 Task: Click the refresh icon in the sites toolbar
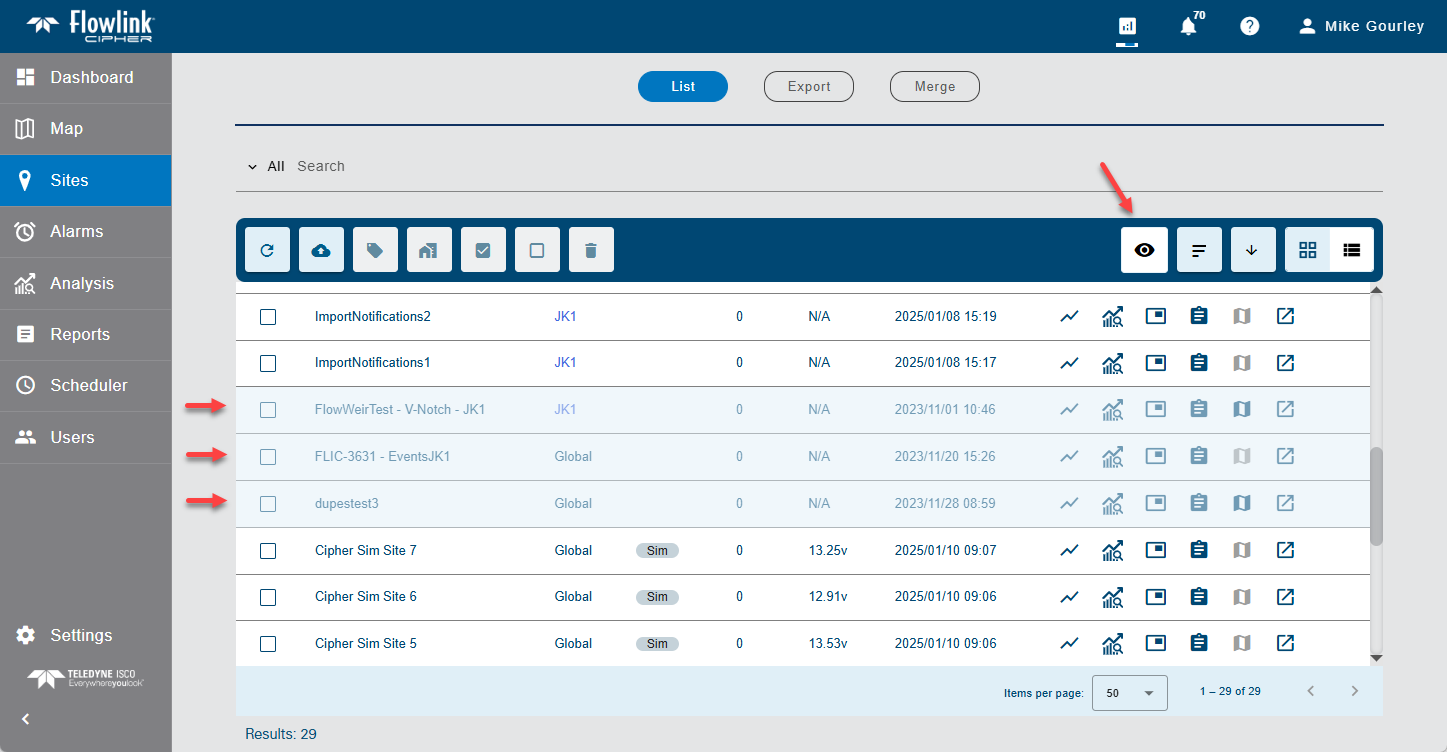[x=267, y=250]
